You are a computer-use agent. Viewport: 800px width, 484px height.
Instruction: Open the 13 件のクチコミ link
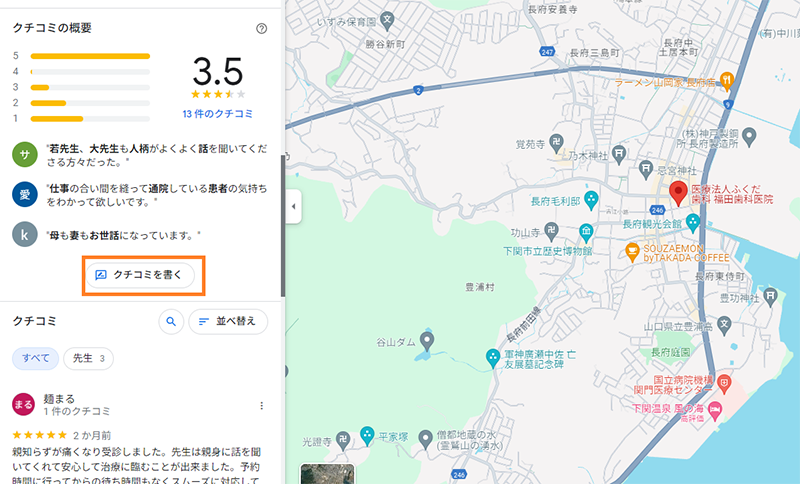pos(217,114)
